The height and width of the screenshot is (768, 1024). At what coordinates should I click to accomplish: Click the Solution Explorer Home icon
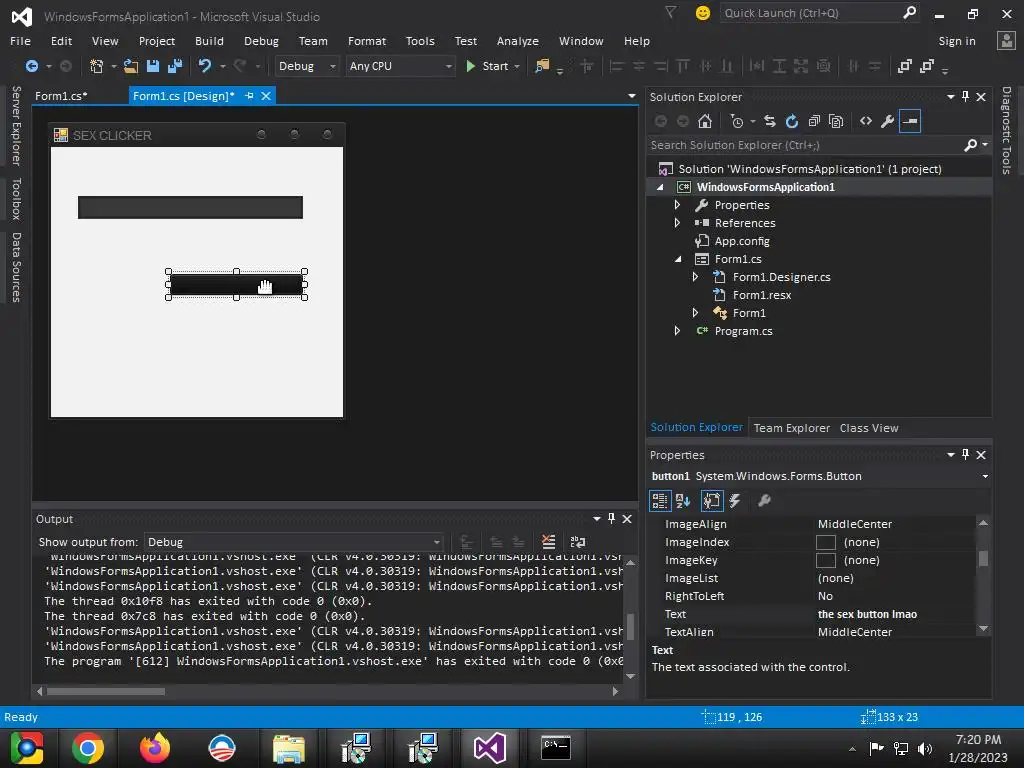coord(705,121)
